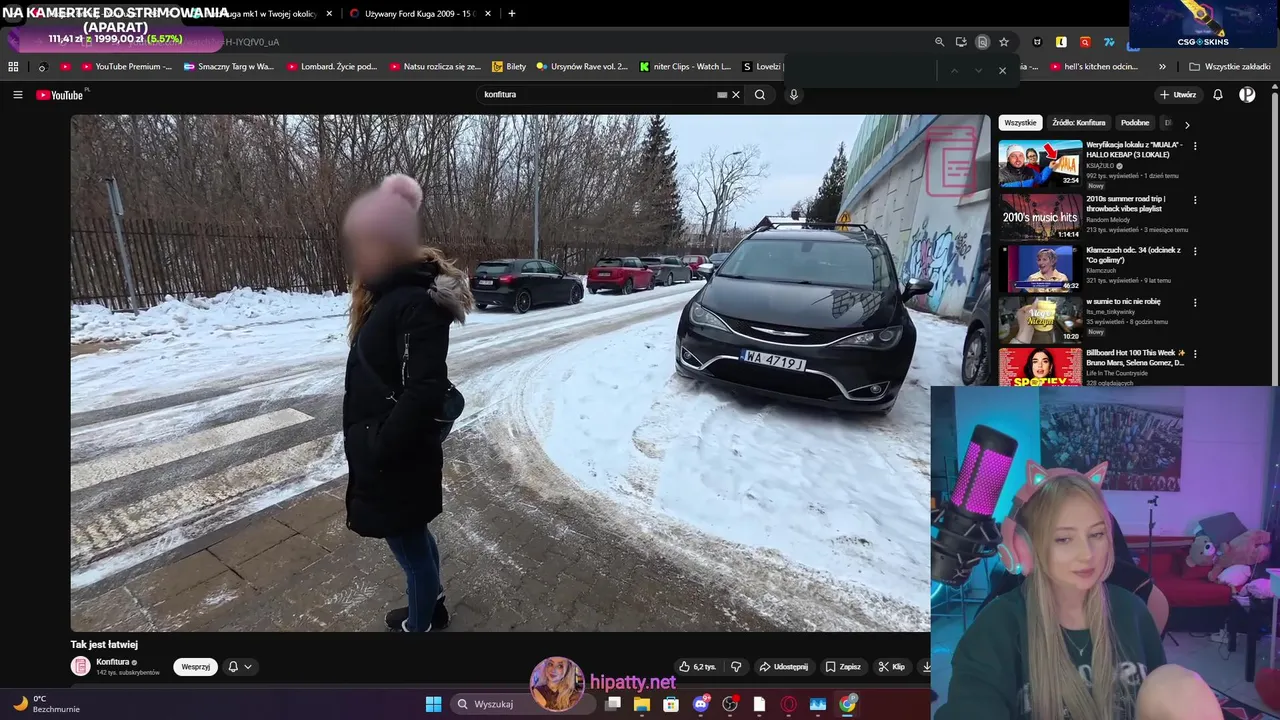Click 'Udostępnij' to share the video

(x=783, y=667)
